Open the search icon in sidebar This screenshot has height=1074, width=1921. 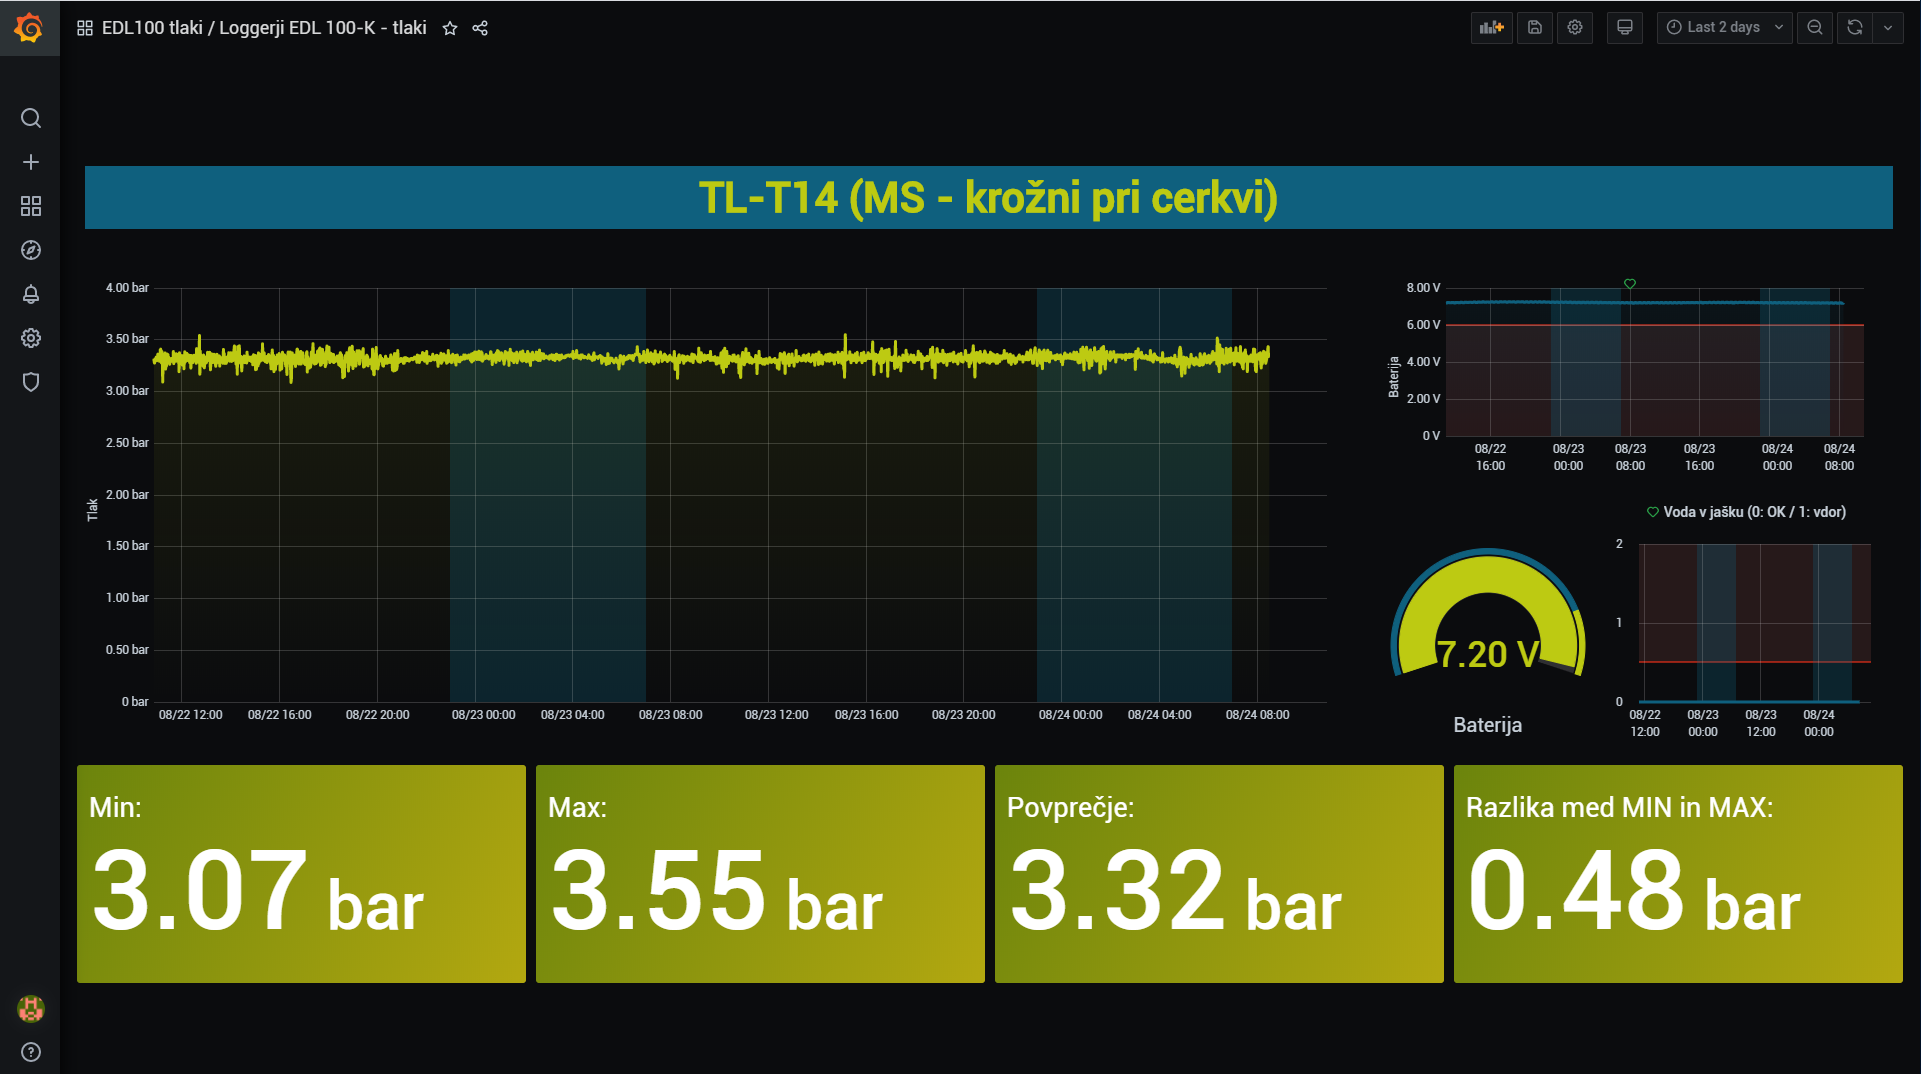31,118
